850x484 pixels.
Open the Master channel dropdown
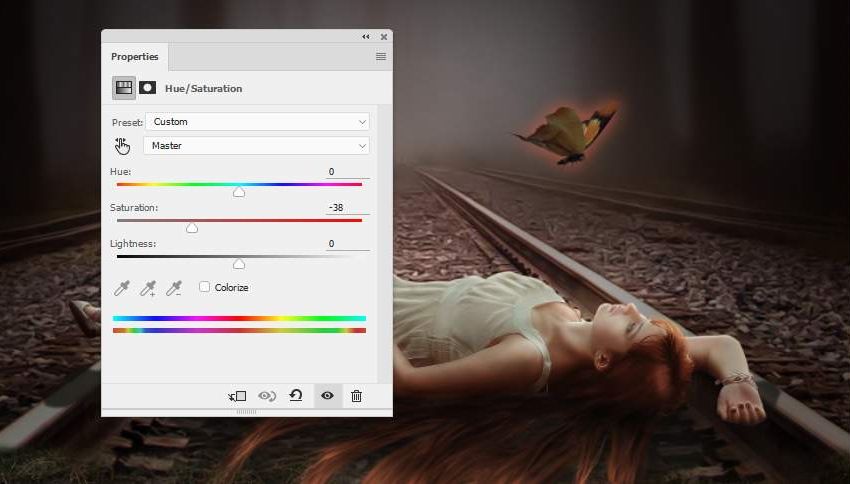pos(257,146)
